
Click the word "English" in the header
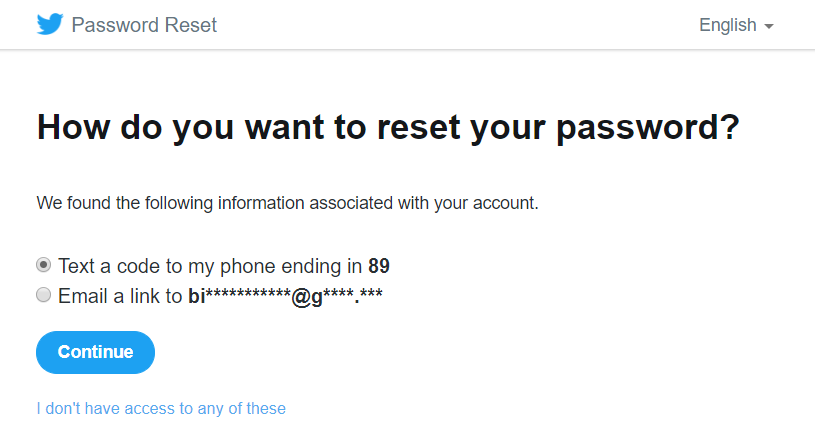pyautogui.click(x=728, y=25)
